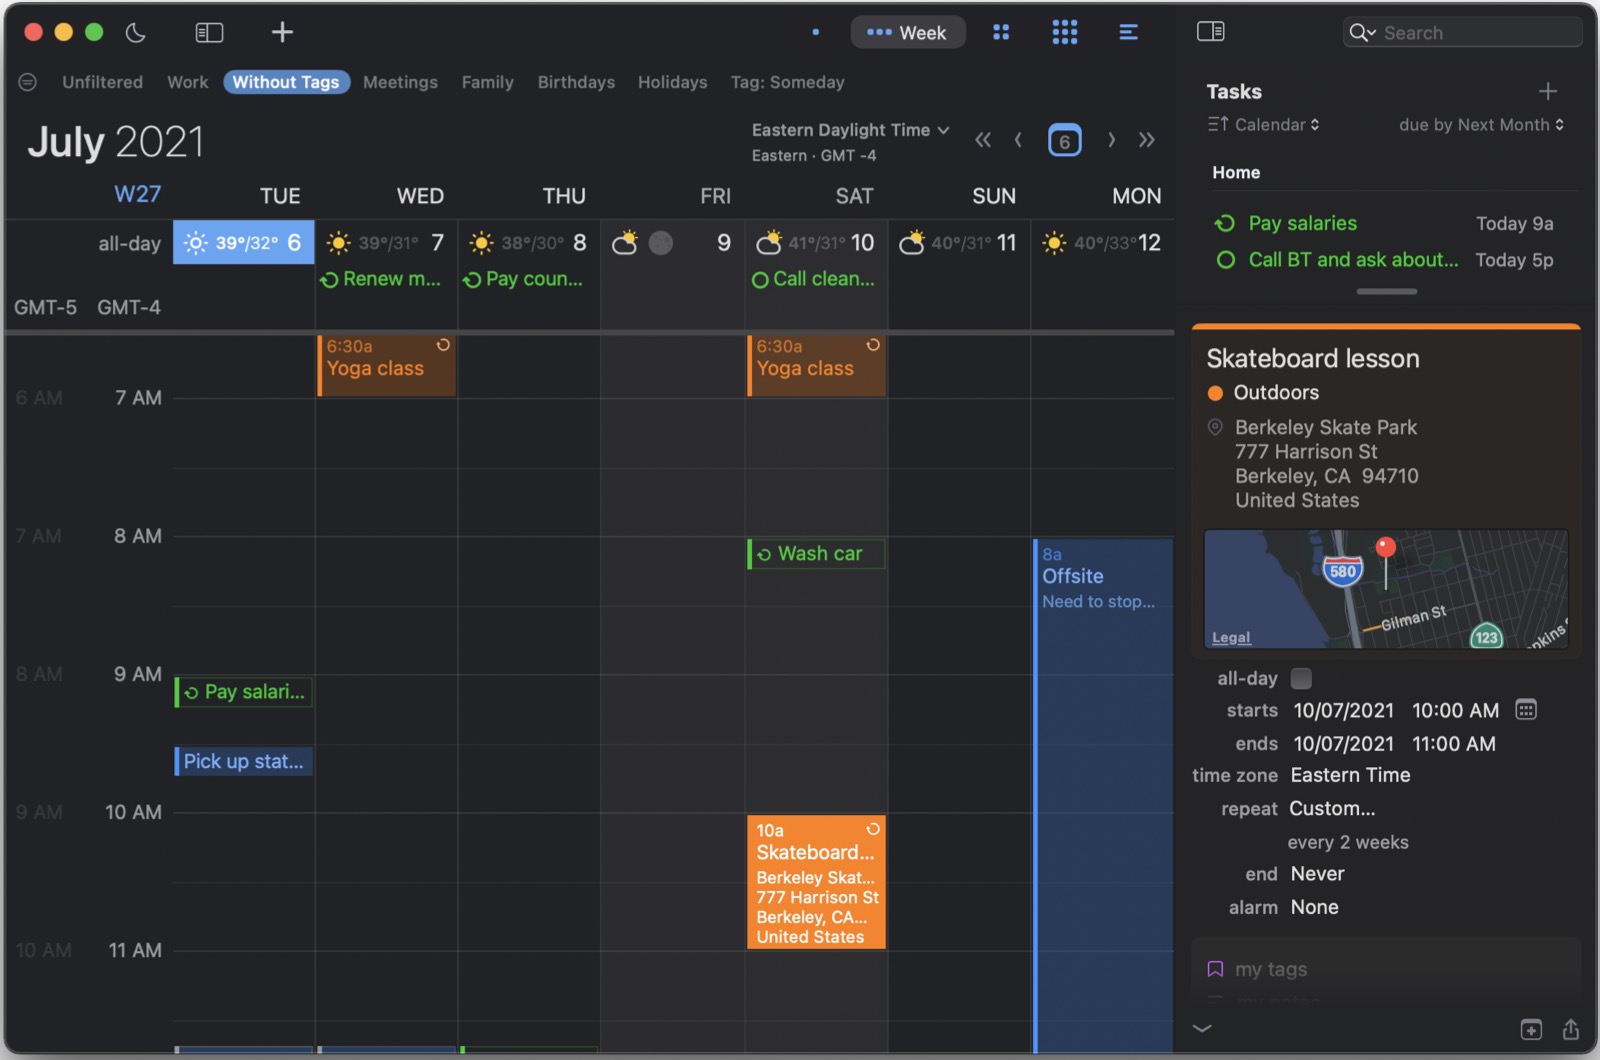Open the Offsite event on Monday
Screen dimensions: 1600x1060
[1102, 795]
